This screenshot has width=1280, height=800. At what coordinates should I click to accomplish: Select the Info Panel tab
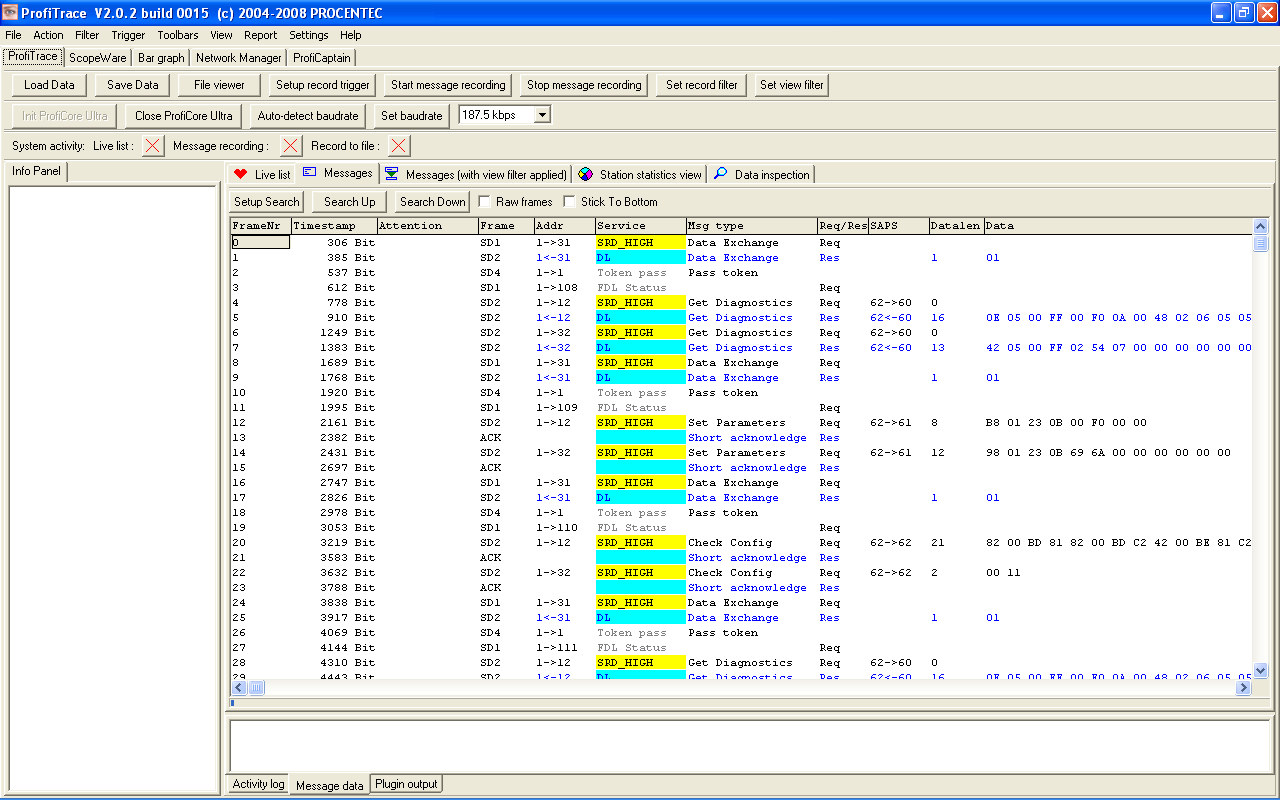pos(37,171)
